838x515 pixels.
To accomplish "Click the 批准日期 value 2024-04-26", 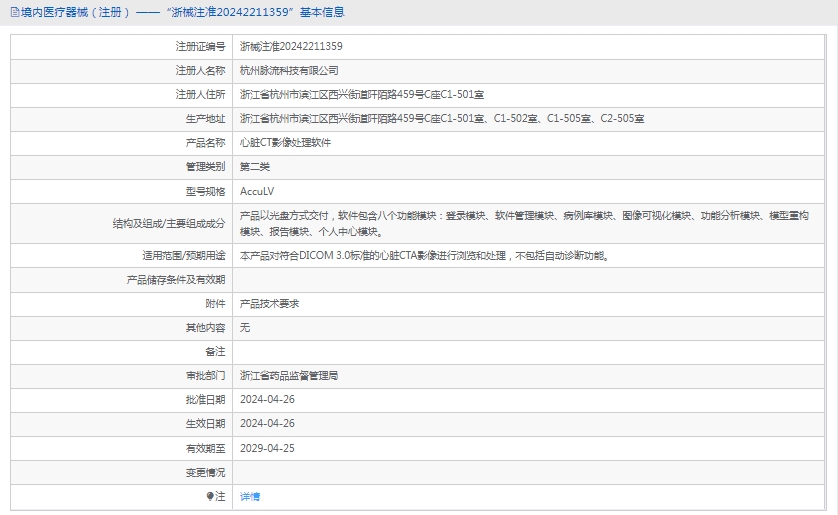I will pyautogui.click(x=268, y=400).
